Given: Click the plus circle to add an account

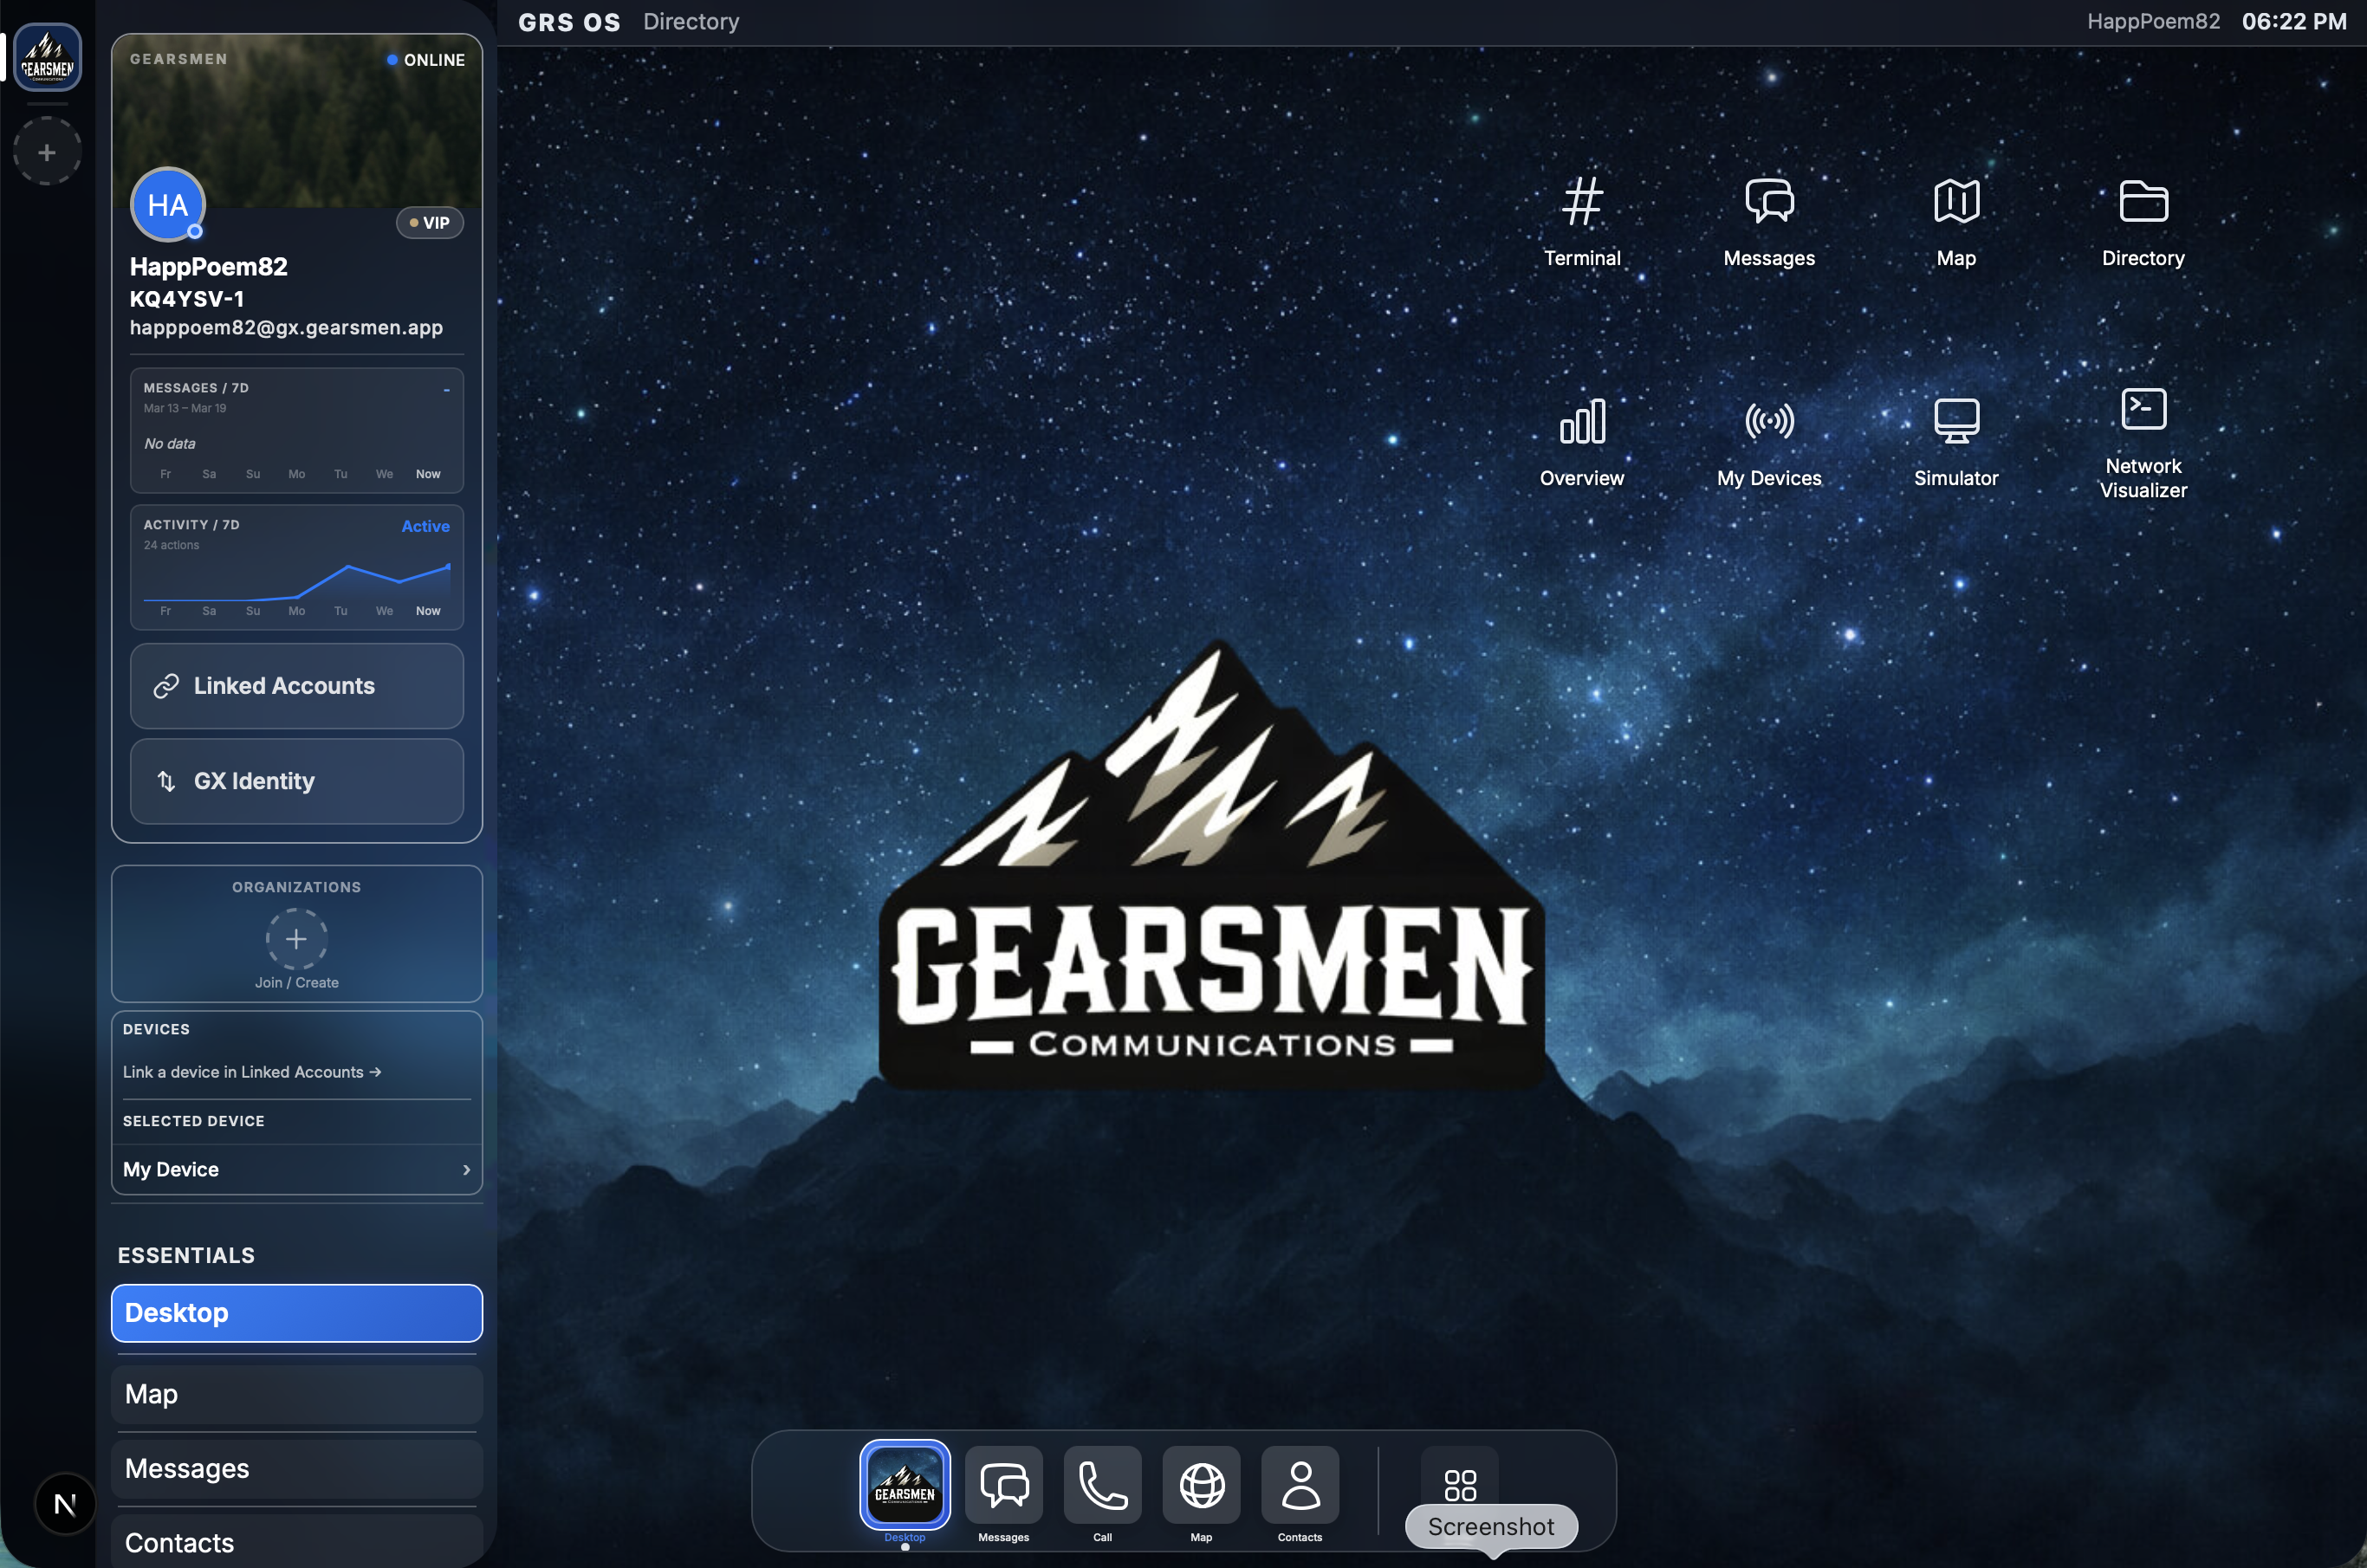Looking at the screenshot, I should [x=45, y=151].
